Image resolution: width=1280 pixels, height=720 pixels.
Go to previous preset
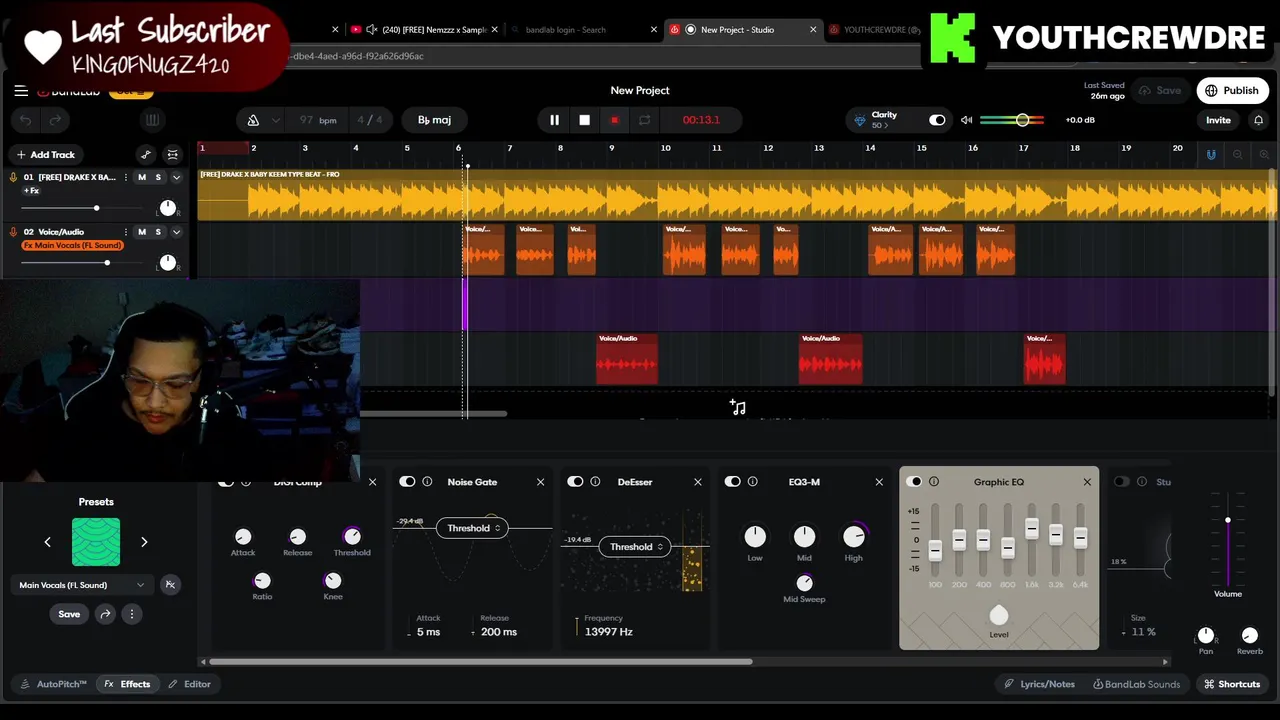(x=47, y=542)
